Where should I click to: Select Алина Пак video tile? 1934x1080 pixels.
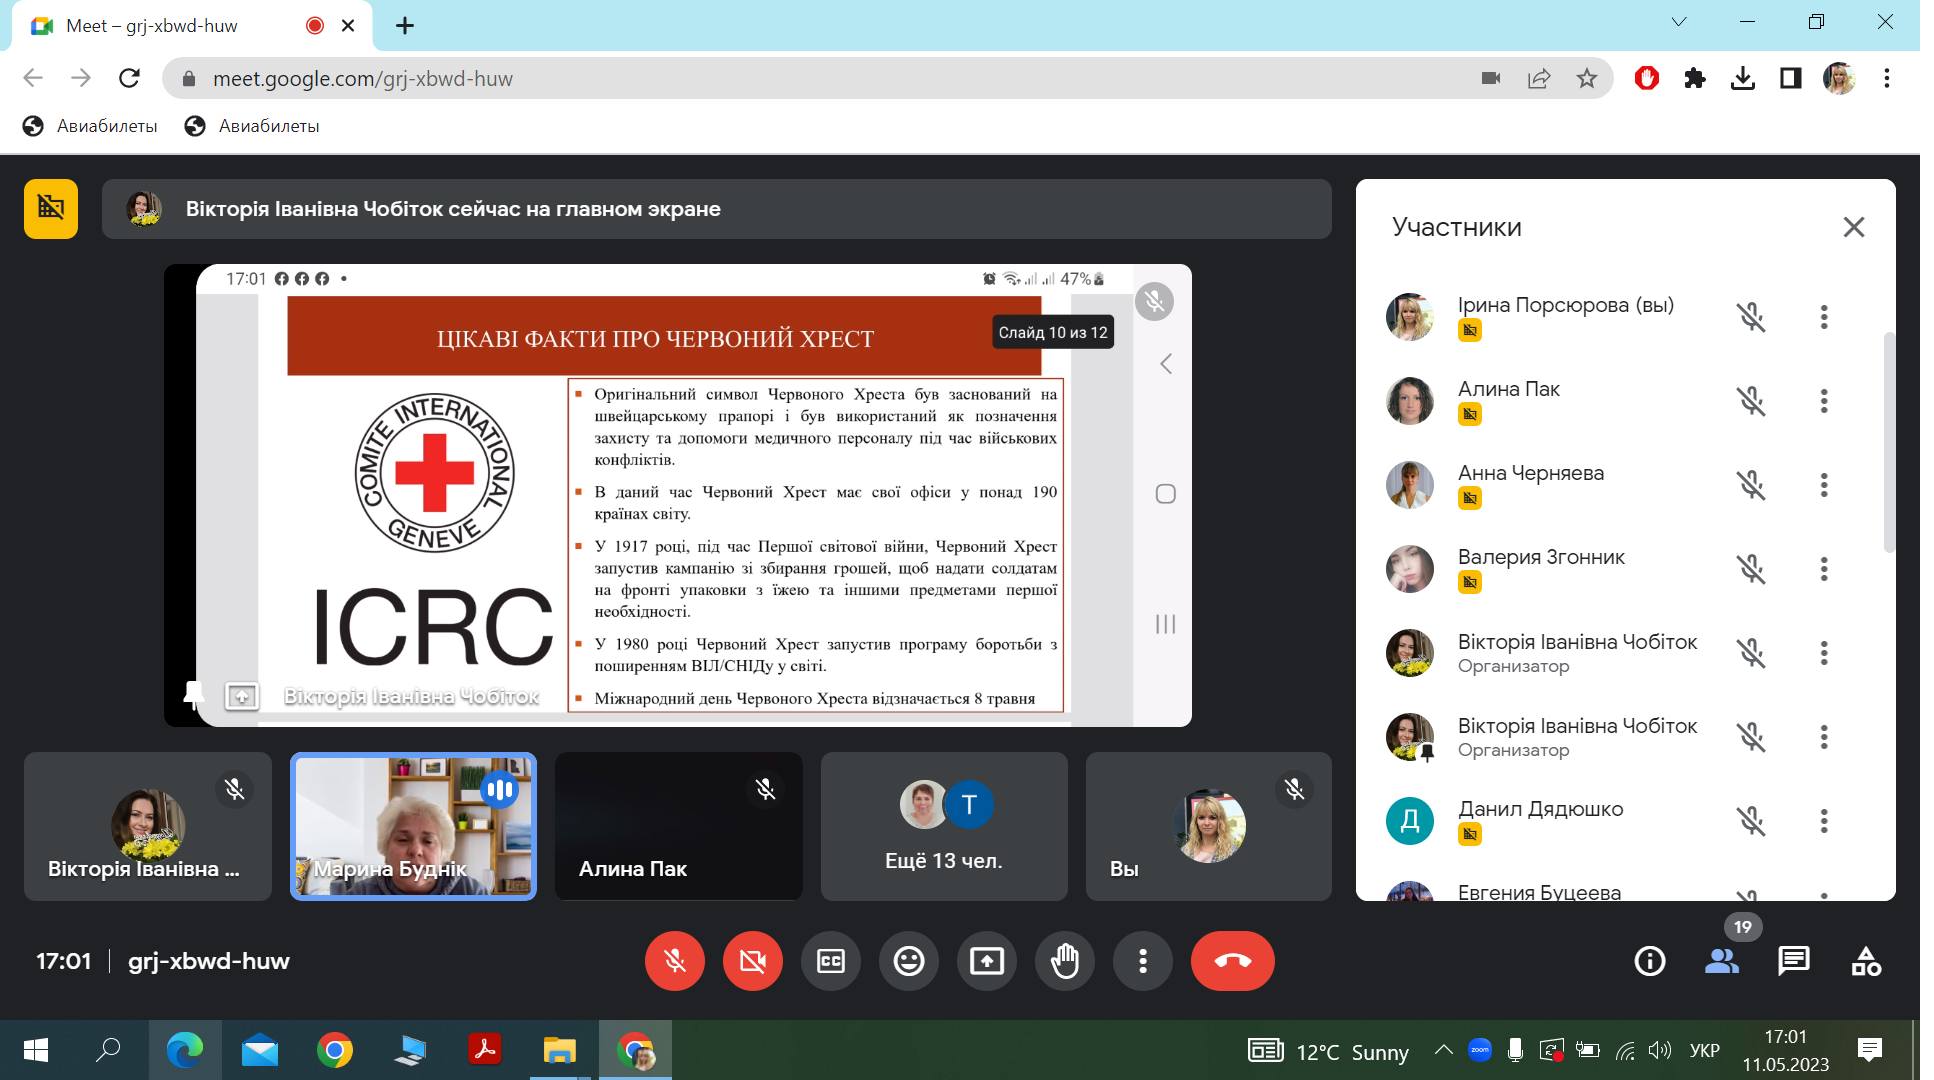click(679, 826)
